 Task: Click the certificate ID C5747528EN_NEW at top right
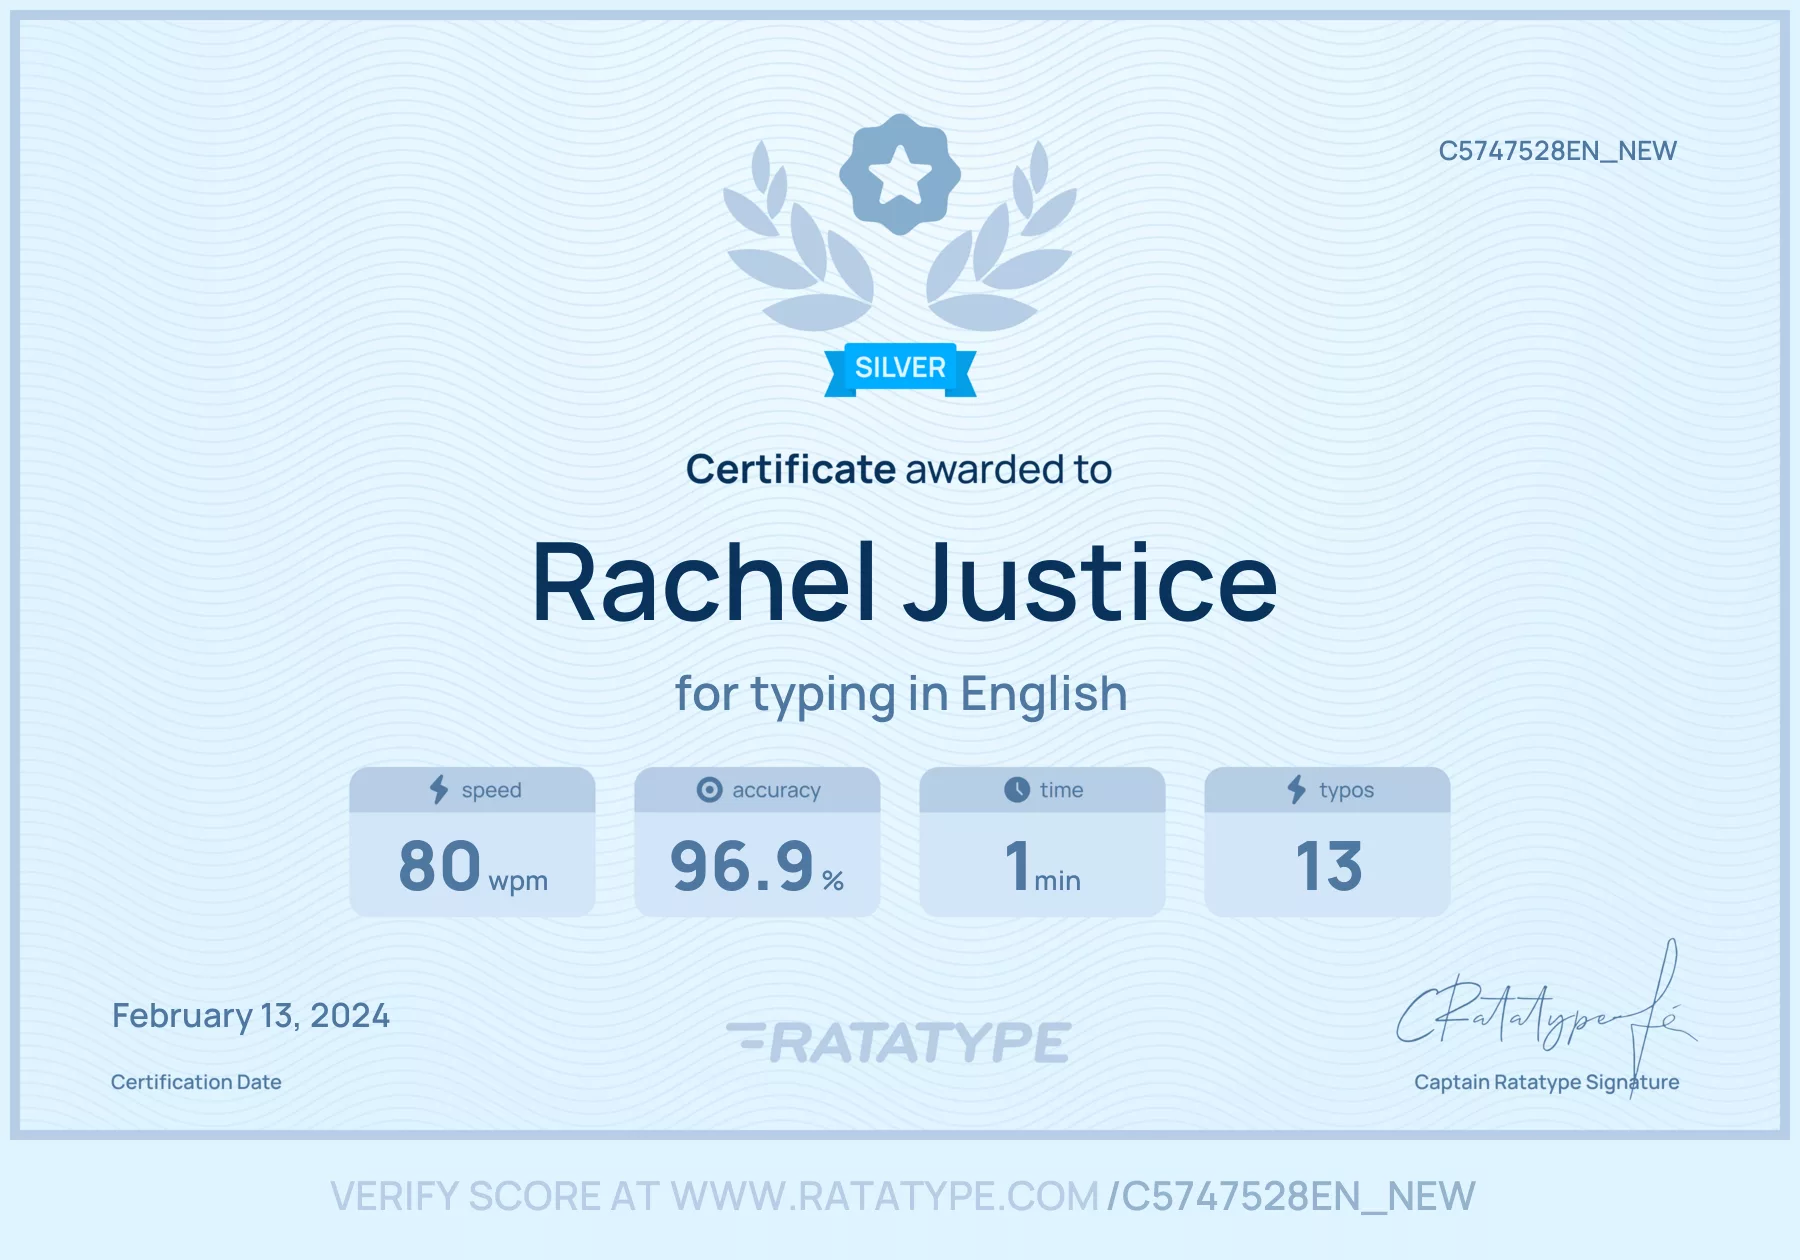(x=1557, y=151)
